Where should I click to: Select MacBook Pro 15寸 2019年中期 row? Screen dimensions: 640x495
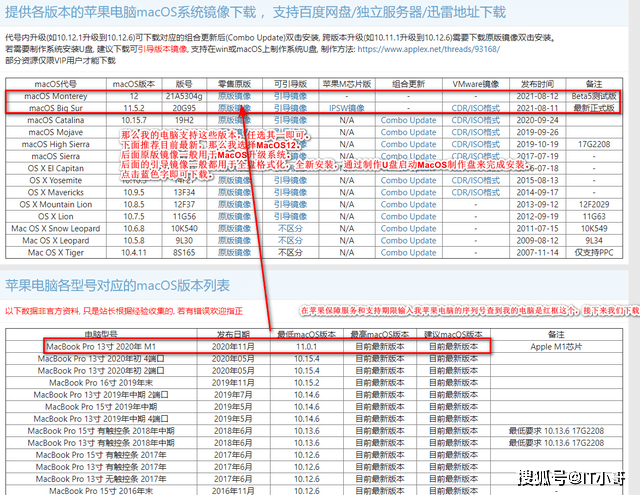point(313,407)
